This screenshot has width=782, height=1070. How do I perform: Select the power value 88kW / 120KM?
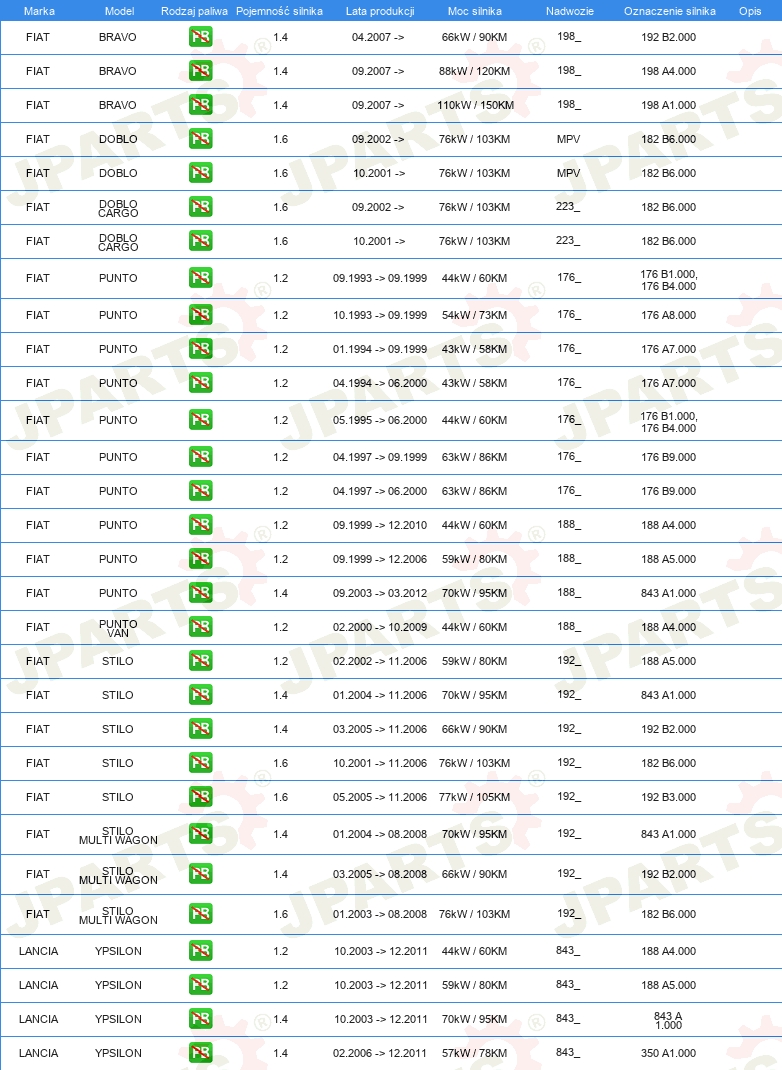(x=474, y=71)
